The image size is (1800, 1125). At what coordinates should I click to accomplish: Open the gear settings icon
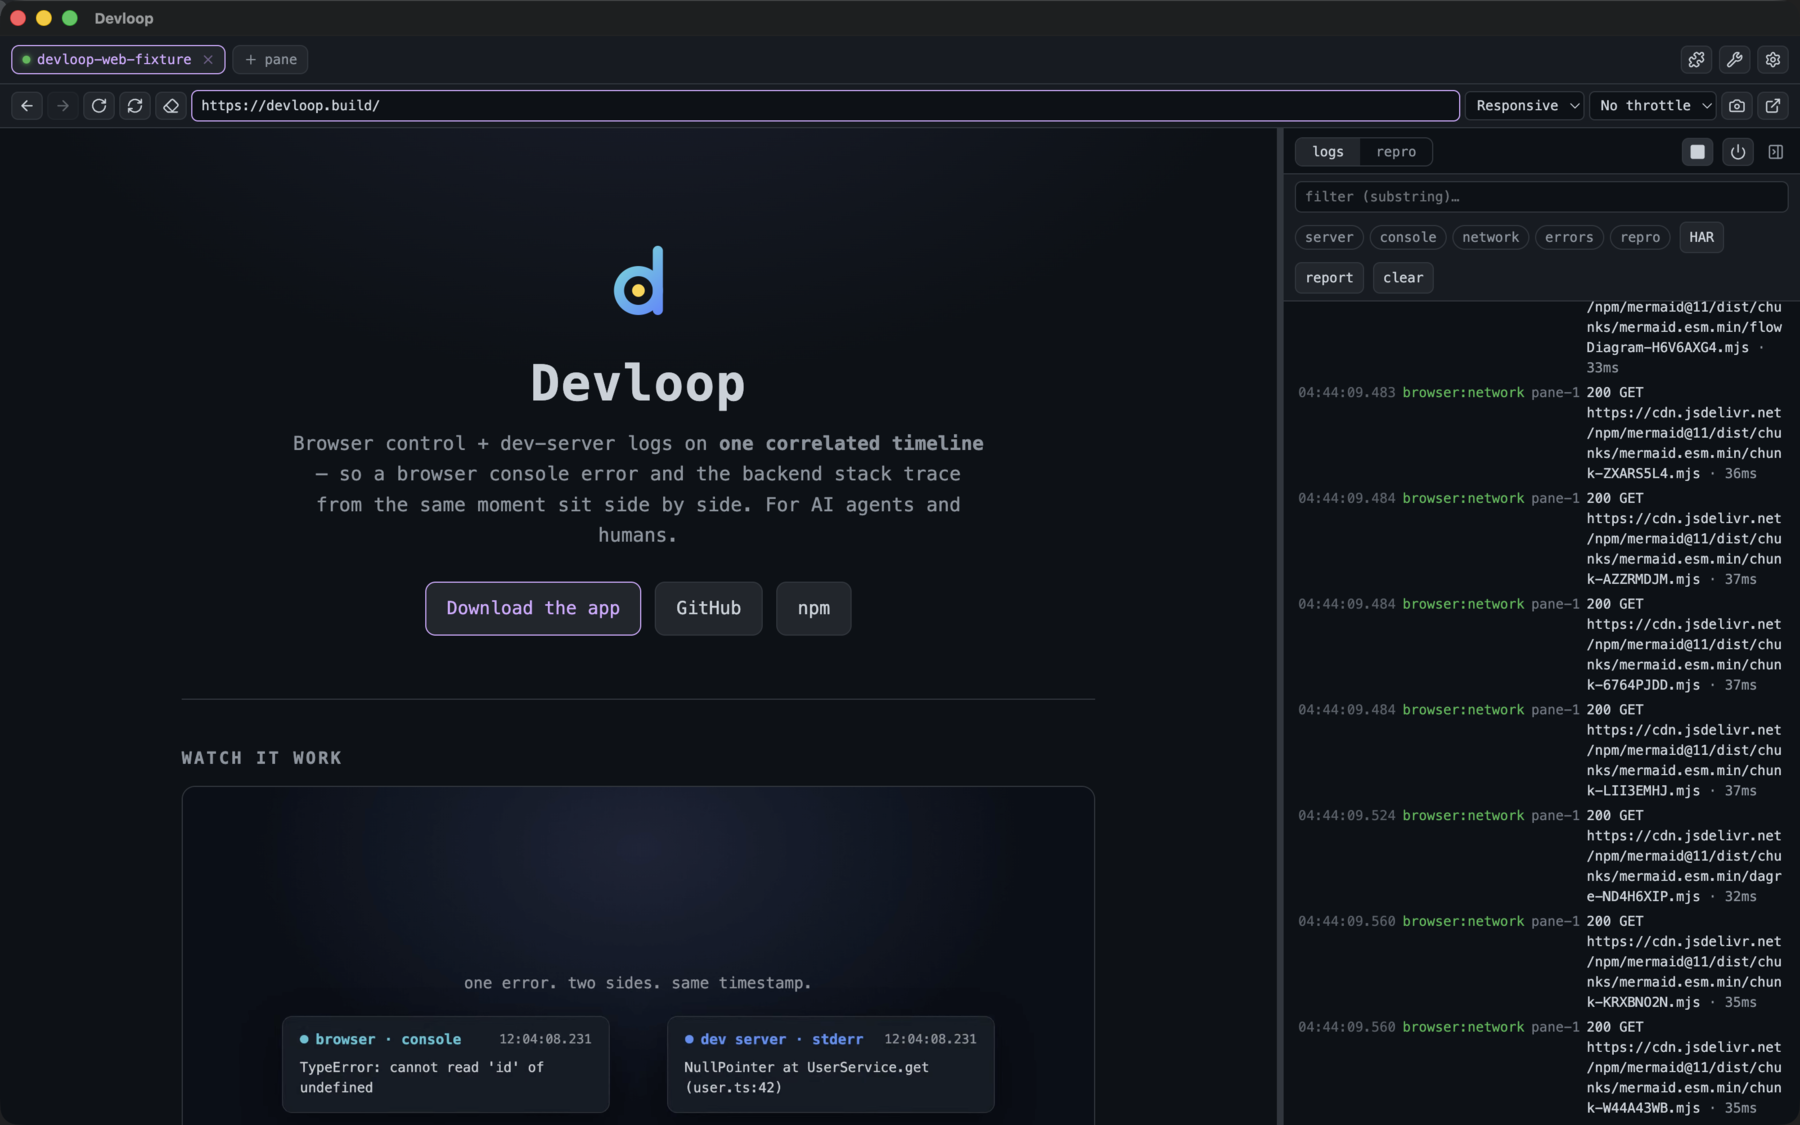click(1773, 59)
